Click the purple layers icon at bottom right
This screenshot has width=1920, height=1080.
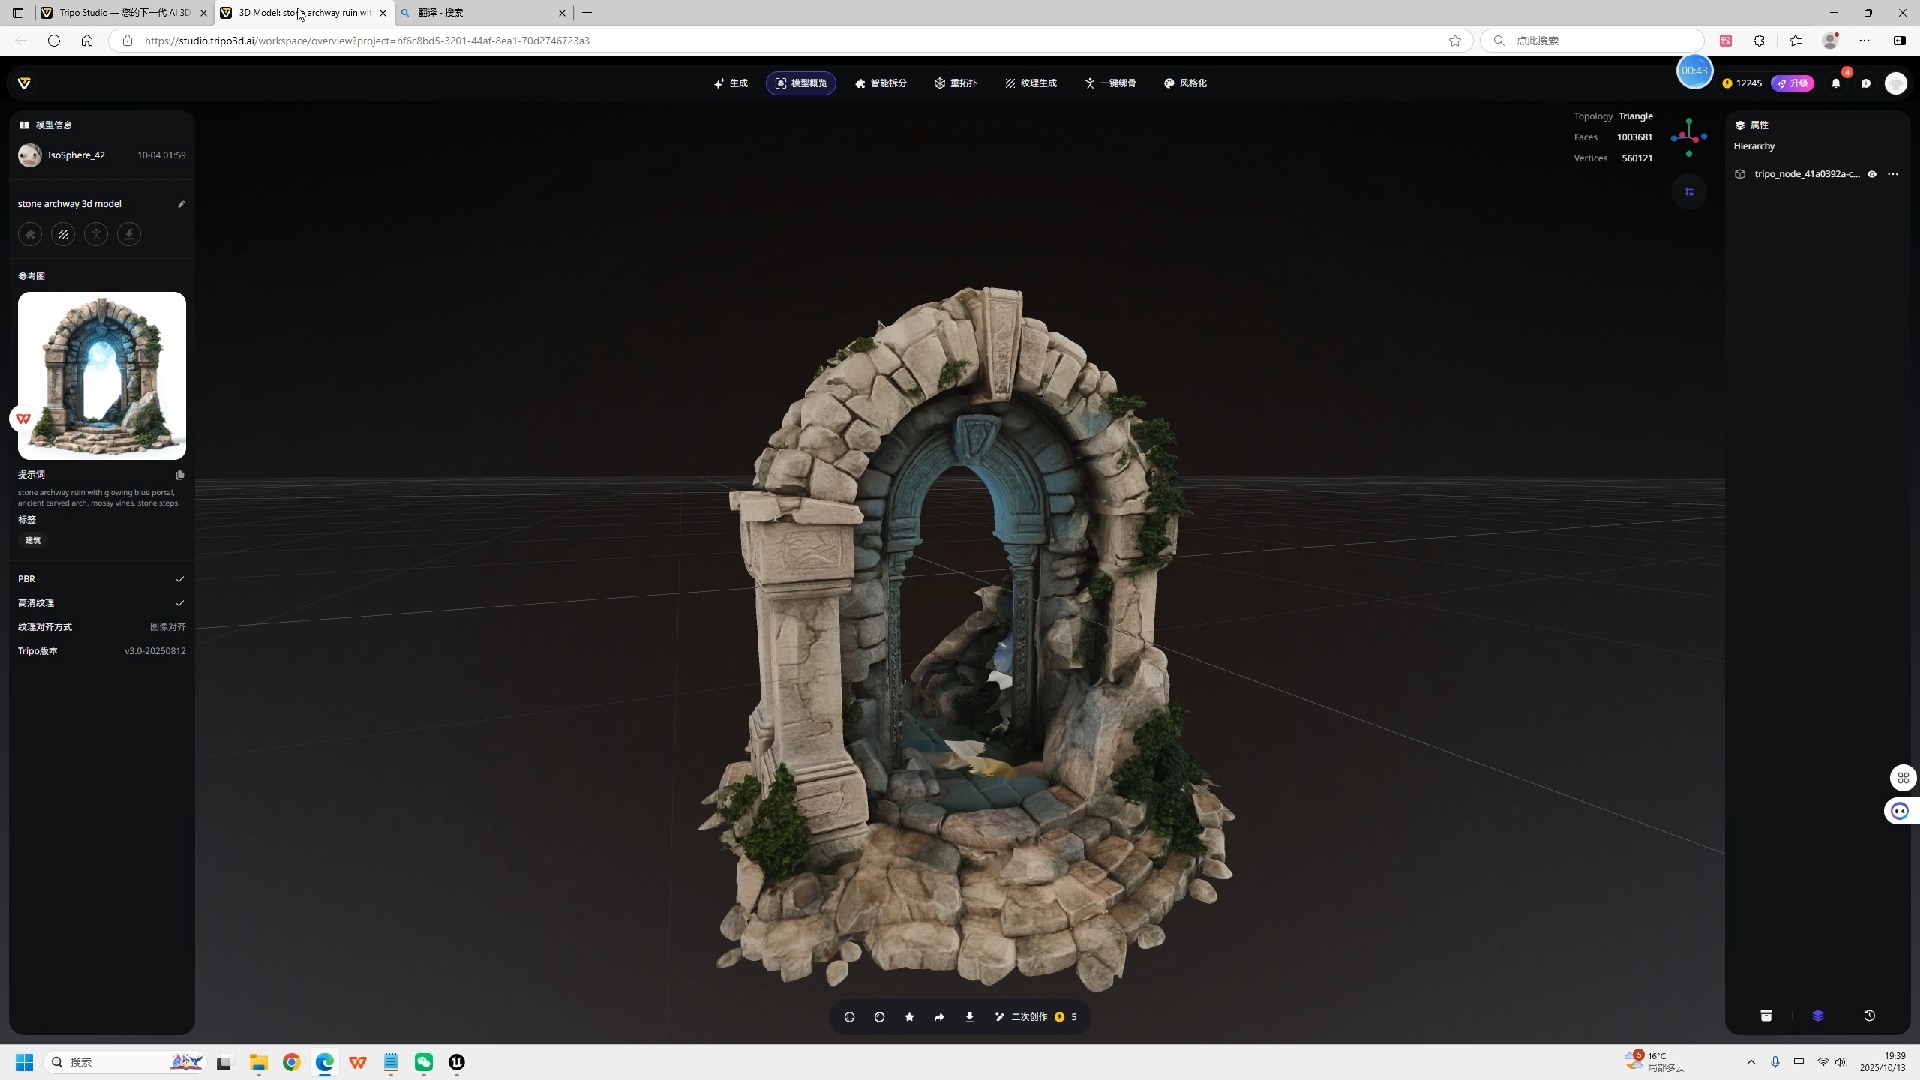[x=1818, y=1016]
